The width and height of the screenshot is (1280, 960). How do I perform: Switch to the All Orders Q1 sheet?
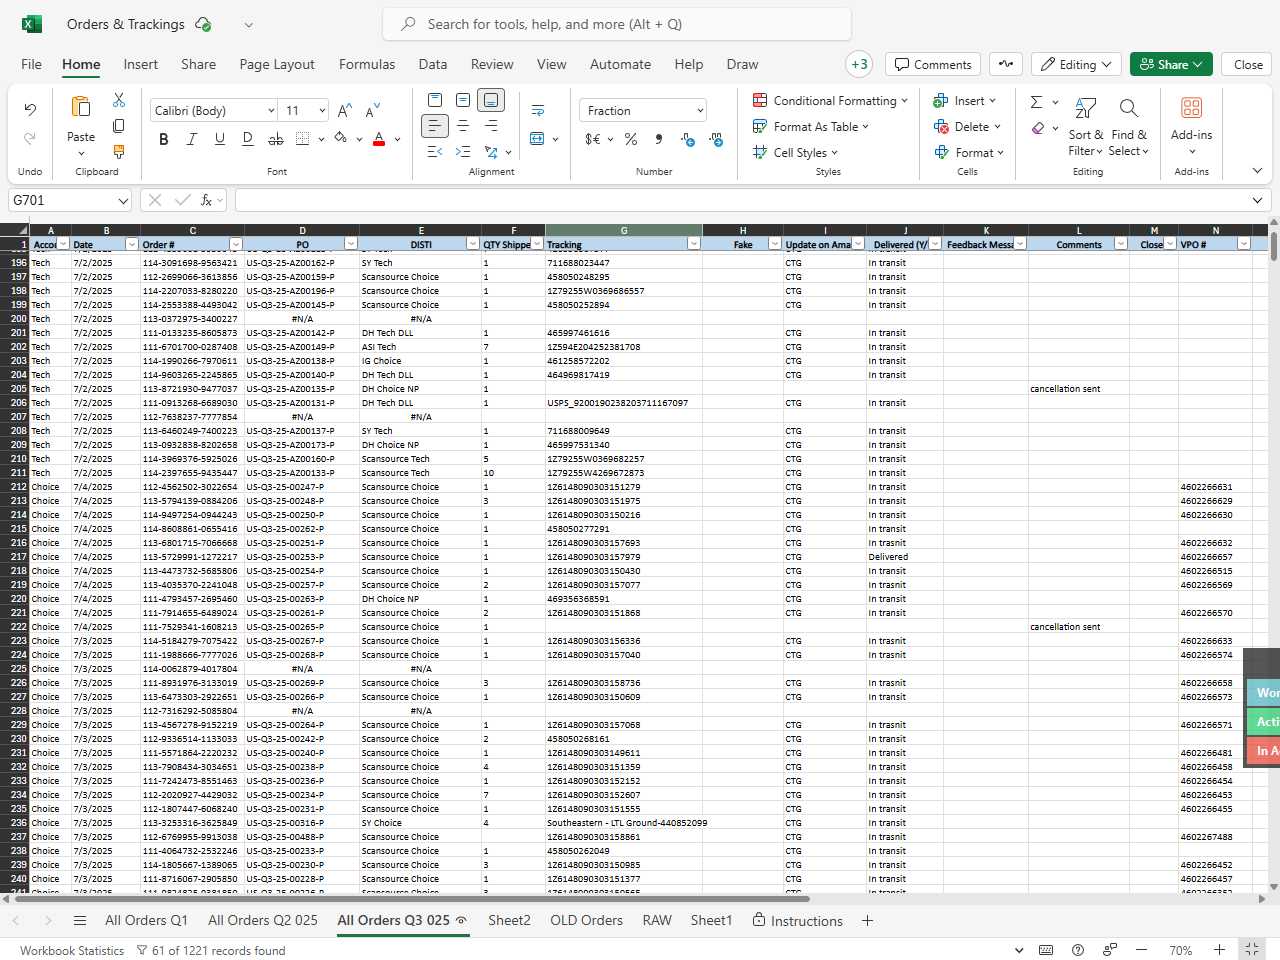tap(146, 920)
